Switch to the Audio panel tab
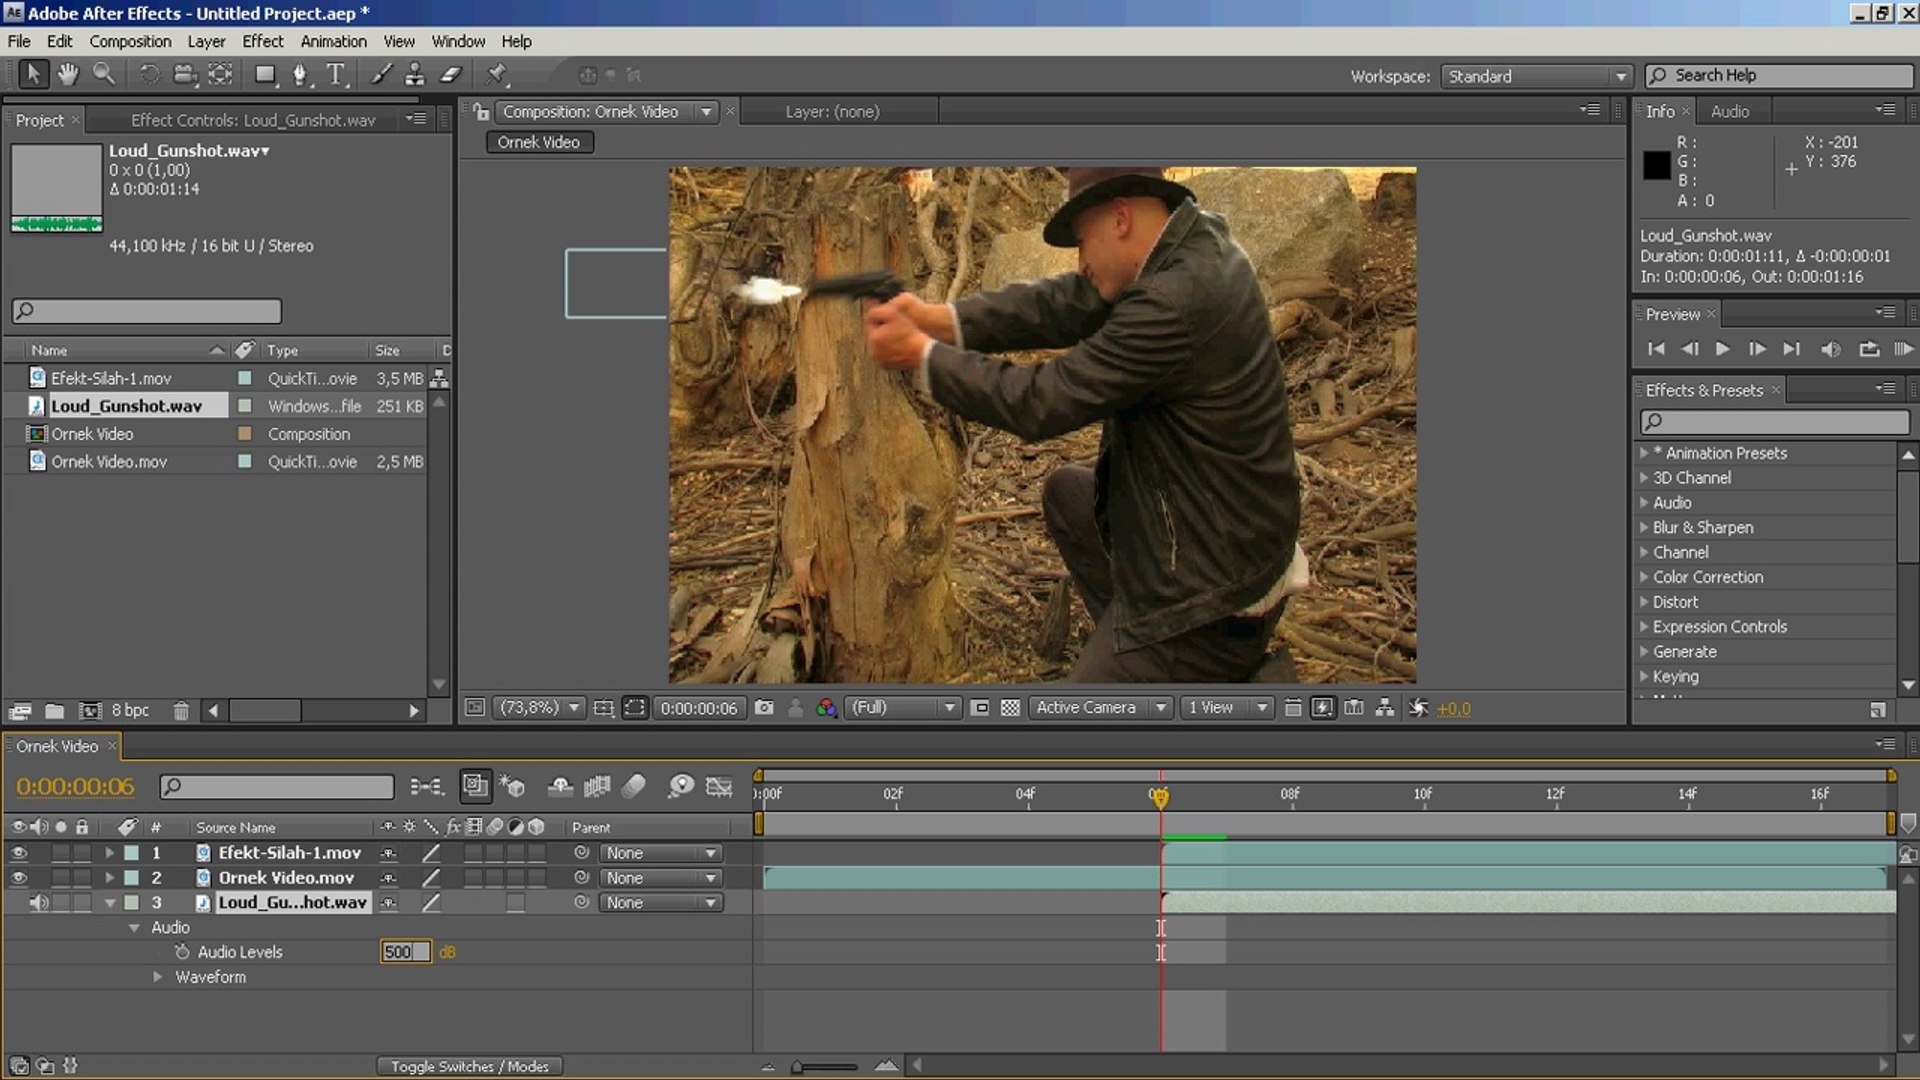This screenshot has width=1920, height=1080. [x=1729, y=111]
